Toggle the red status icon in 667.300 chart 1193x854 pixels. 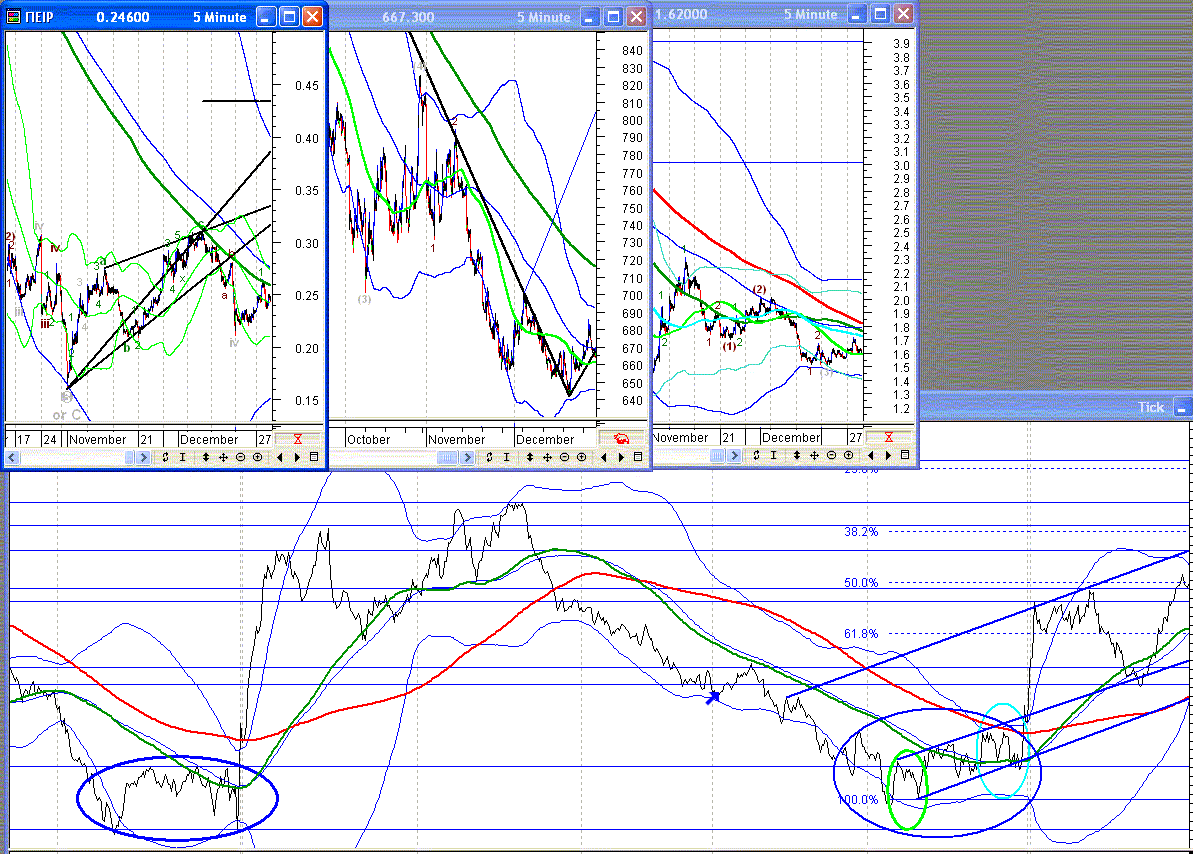point(621,439)
